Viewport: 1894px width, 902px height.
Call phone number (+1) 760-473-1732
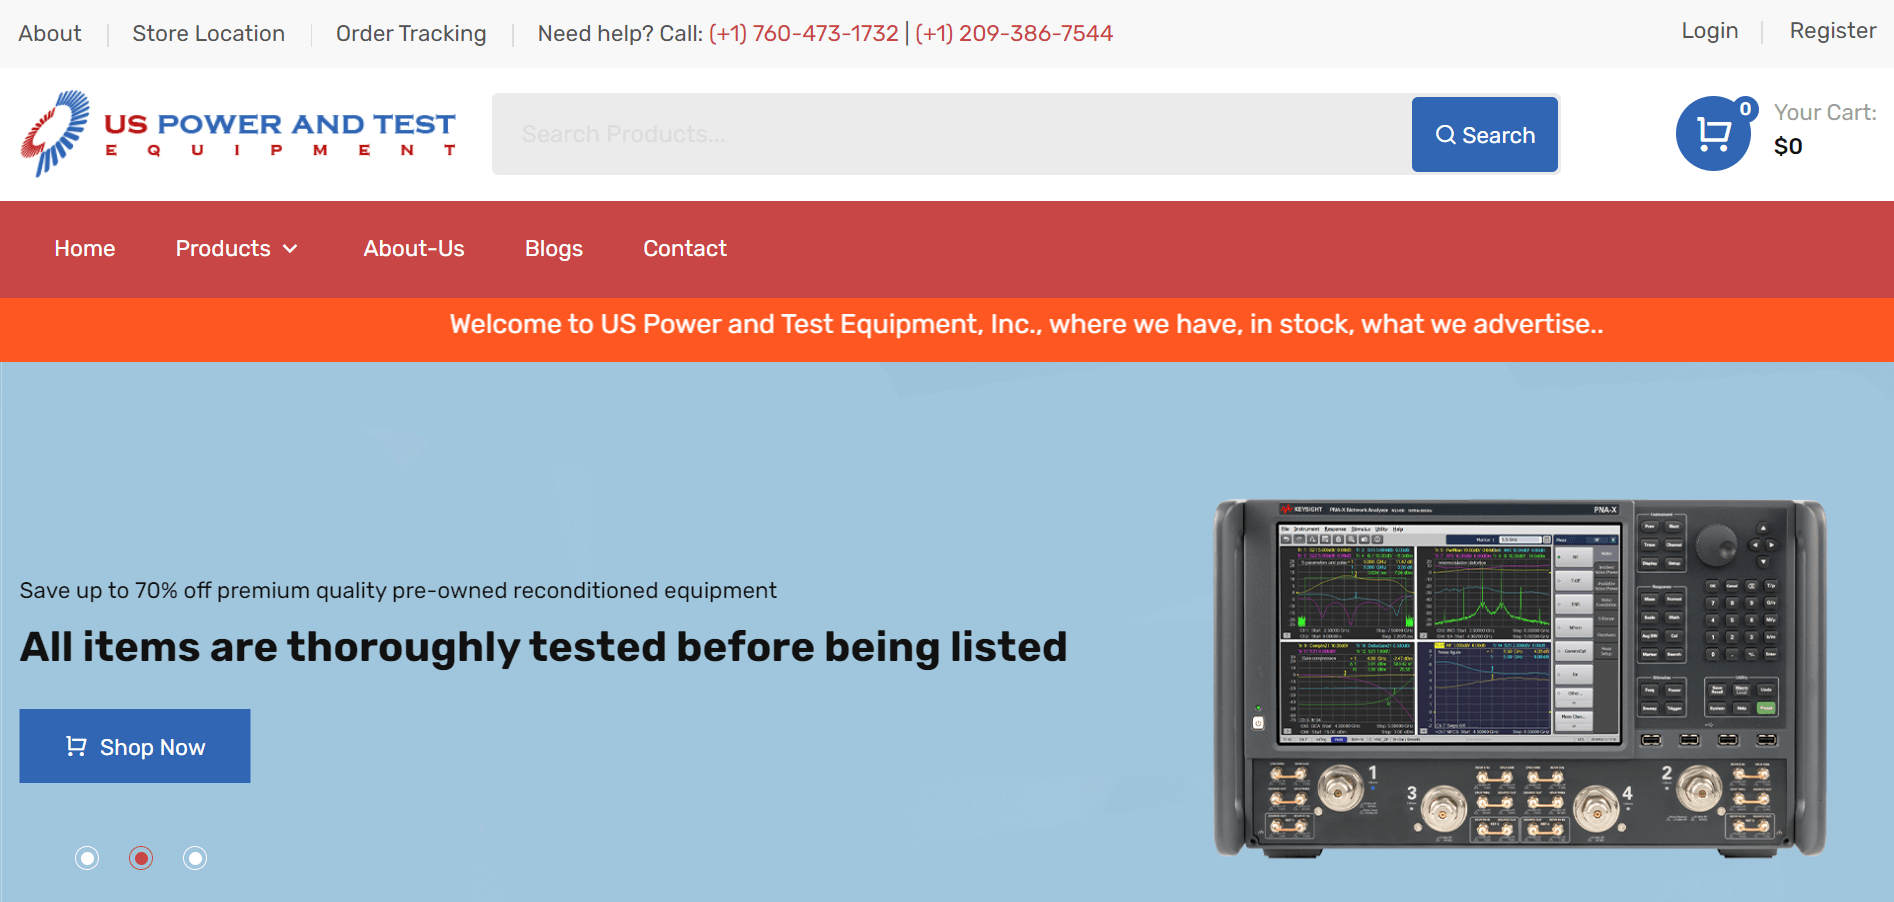point(803,33)
